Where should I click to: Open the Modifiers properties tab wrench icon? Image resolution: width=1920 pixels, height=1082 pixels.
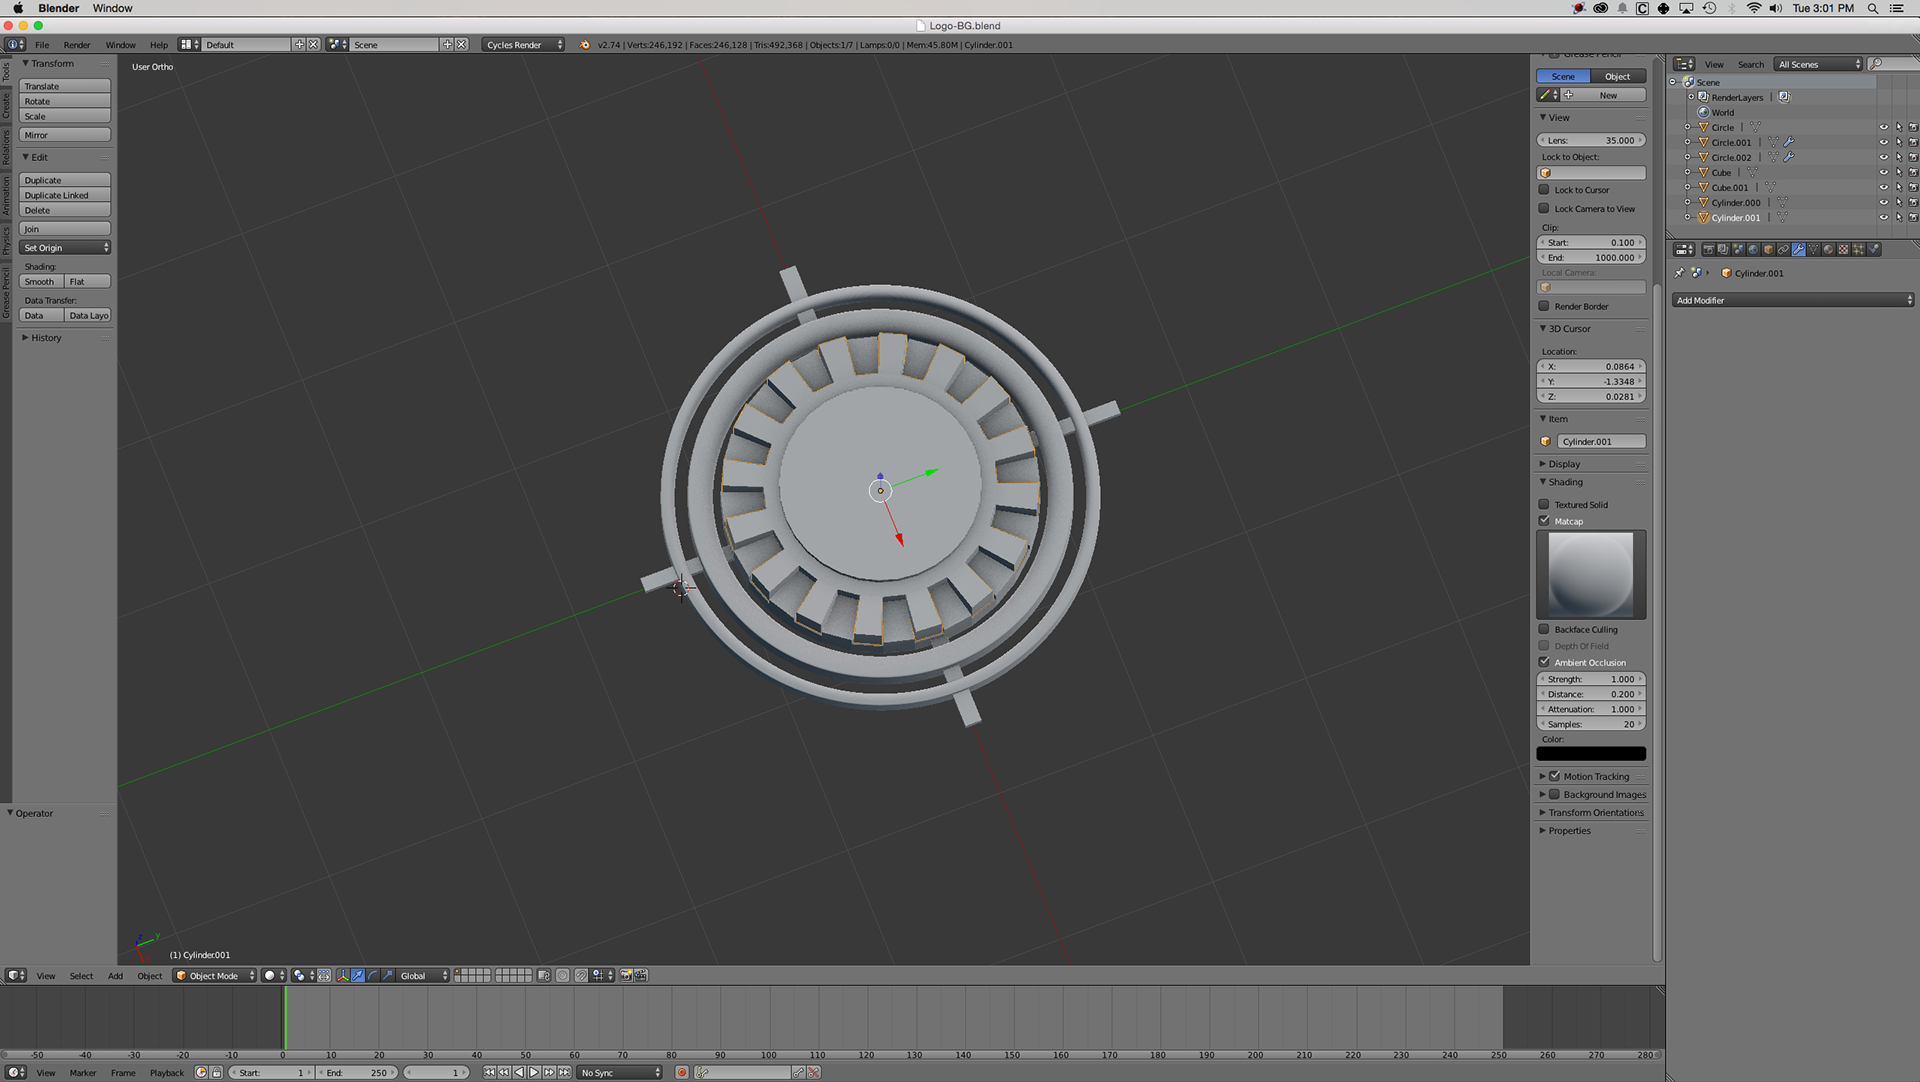click(x=1798, y=249)
